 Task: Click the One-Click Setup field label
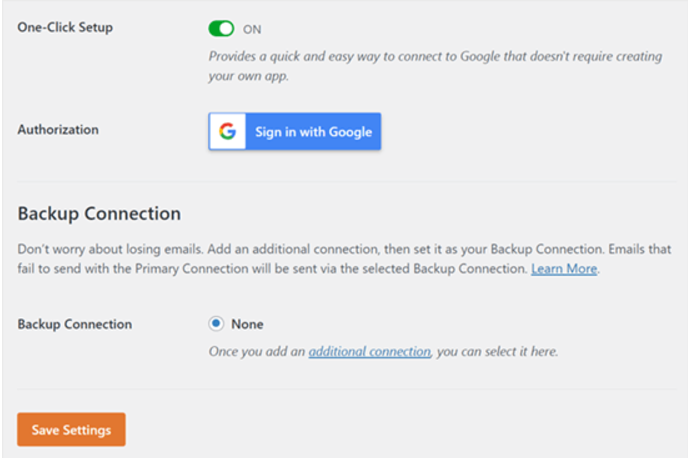coord(65,27)
